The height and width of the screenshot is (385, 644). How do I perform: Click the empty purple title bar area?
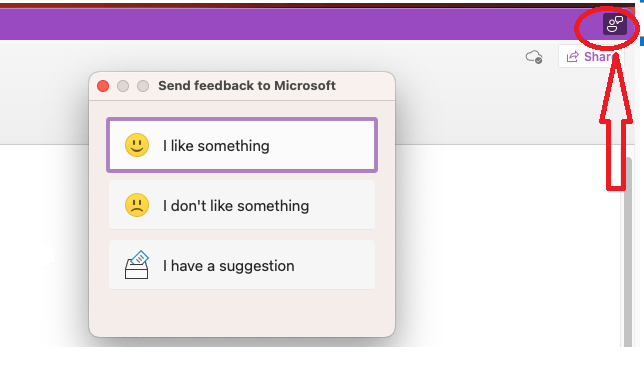coord(288,25)
